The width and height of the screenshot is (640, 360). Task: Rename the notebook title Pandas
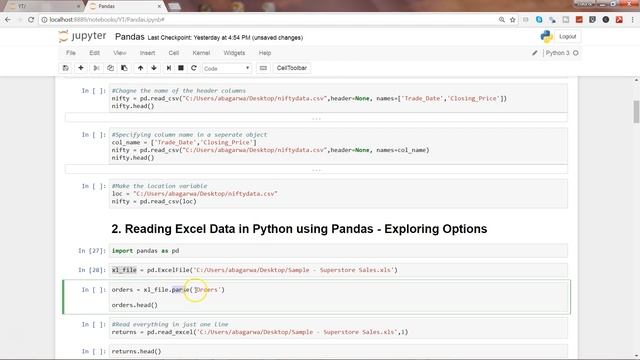tap(130, 37)
